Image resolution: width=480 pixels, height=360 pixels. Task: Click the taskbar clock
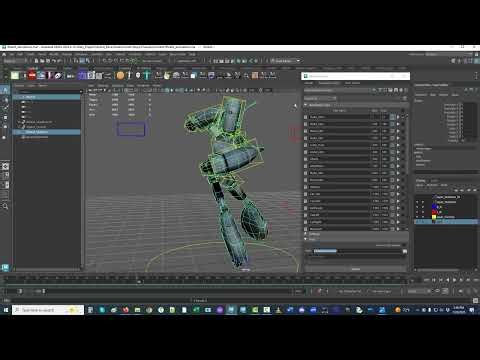tap(459, 310)
